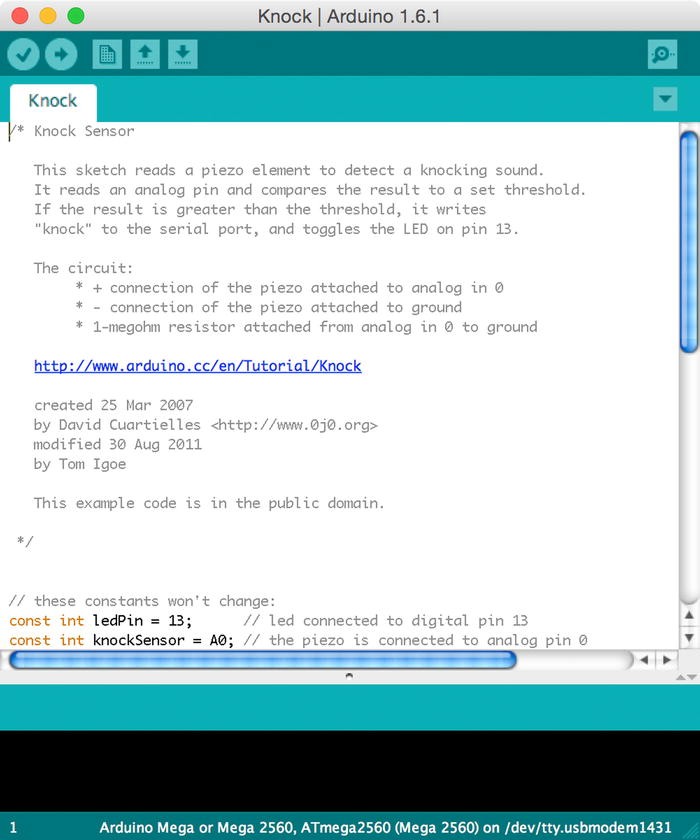This screenshot has height=840, width=700.
Task: Click the black console output area
Action: (350, 771)
